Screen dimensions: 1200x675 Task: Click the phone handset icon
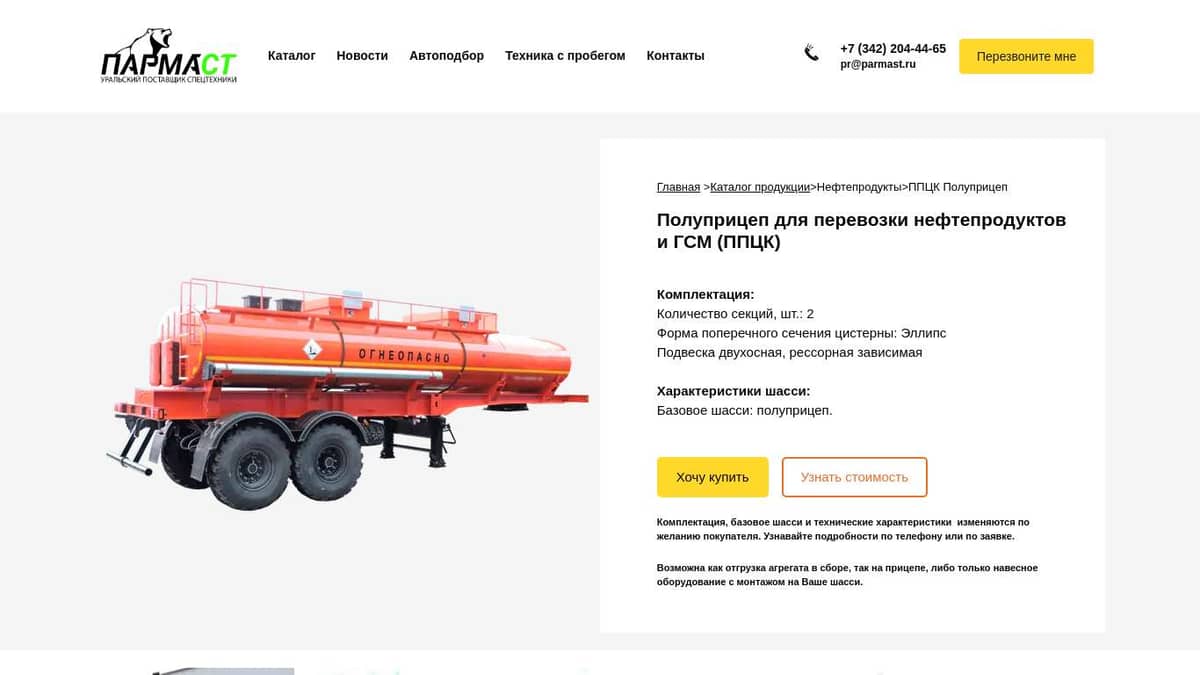tap(811, 53)
